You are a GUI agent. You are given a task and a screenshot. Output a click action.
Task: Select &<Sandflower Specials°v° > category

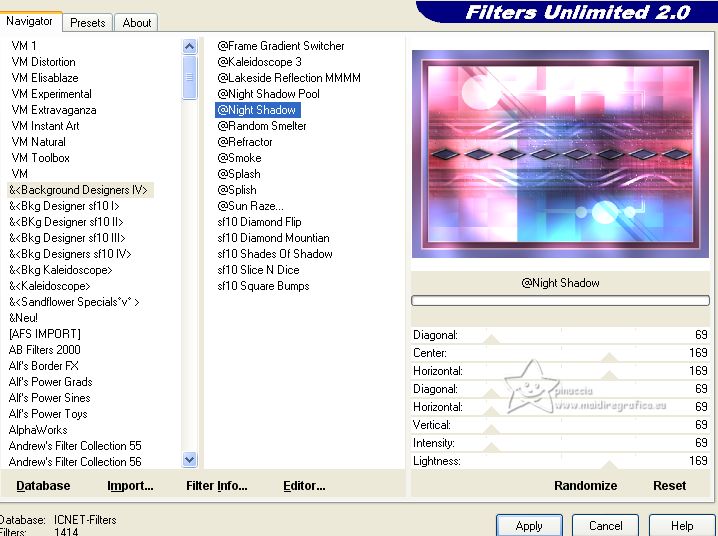(74, 302)
